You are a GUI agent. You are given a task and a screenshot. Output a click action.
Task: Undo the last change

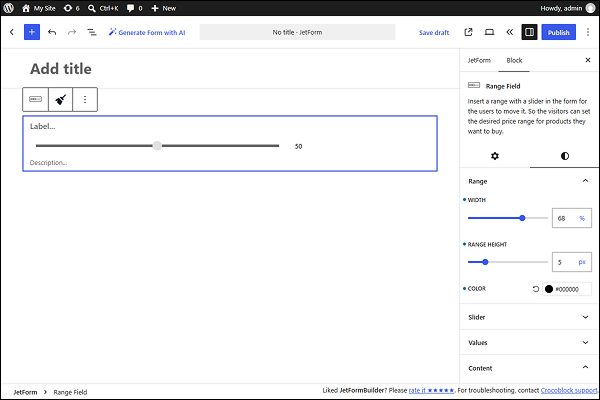click(x=52, y=32)
